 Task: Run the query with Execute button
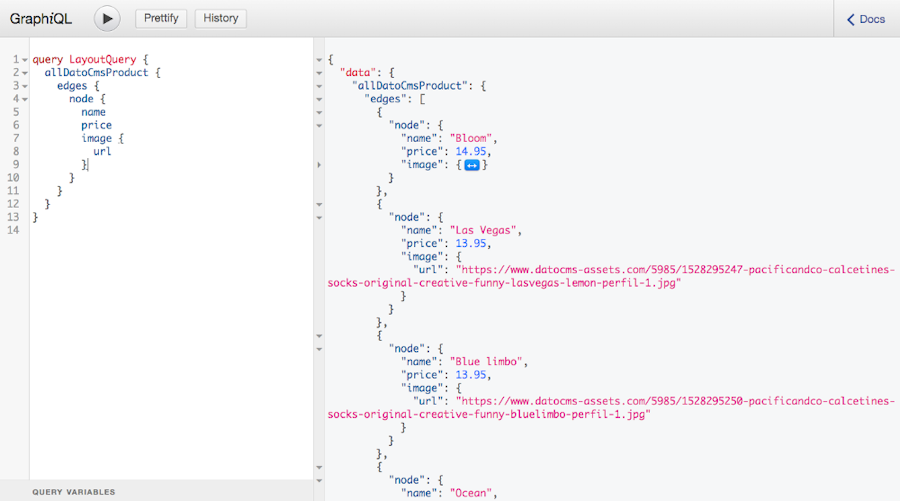tap(107, 18)
